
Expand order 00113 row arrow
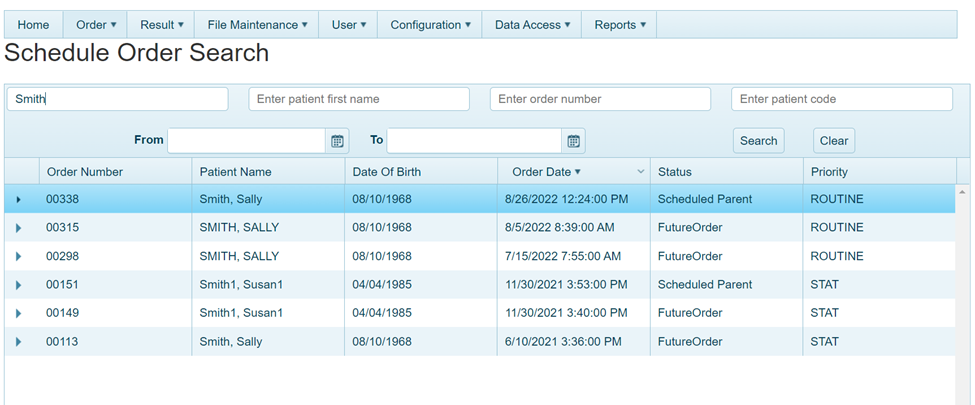click(19, 342)
